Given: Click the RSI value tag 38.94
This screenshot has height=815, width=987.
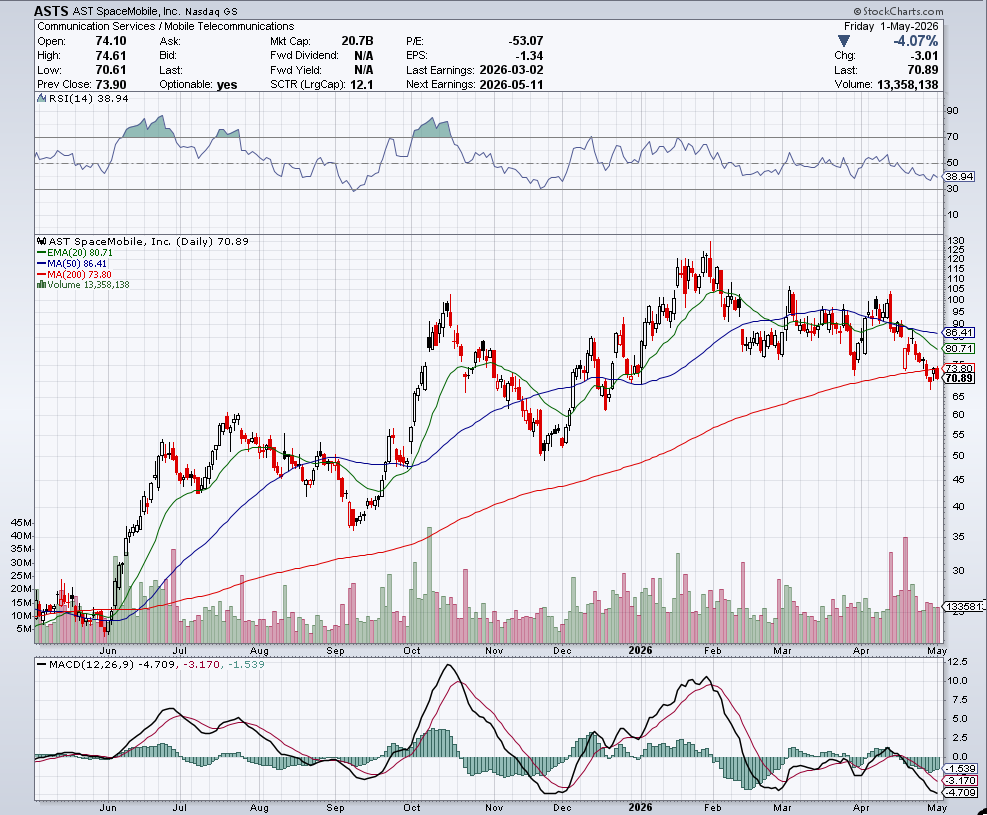Looking at the screenshot, I should [959, 177].
